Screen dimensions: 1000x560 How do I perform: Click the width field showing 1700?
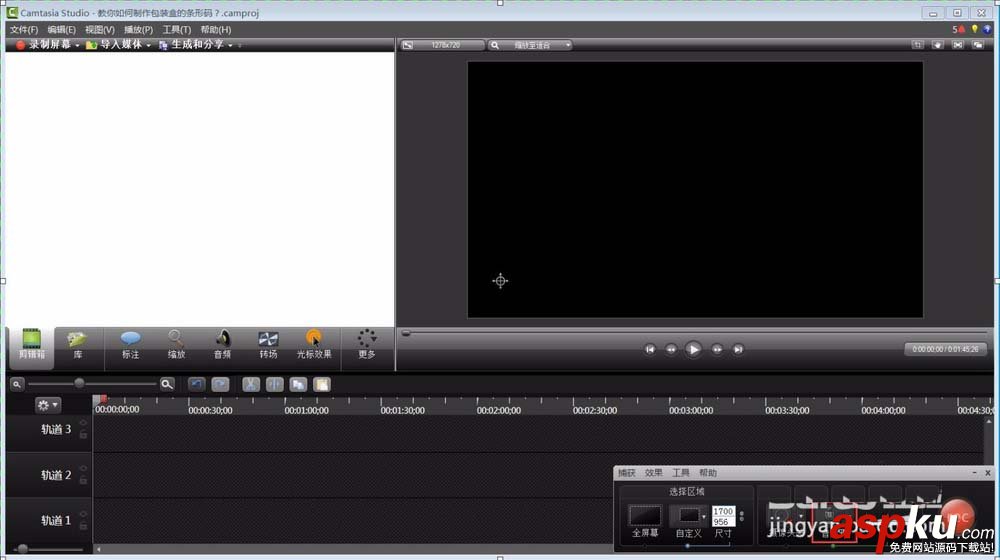[723, 512]
